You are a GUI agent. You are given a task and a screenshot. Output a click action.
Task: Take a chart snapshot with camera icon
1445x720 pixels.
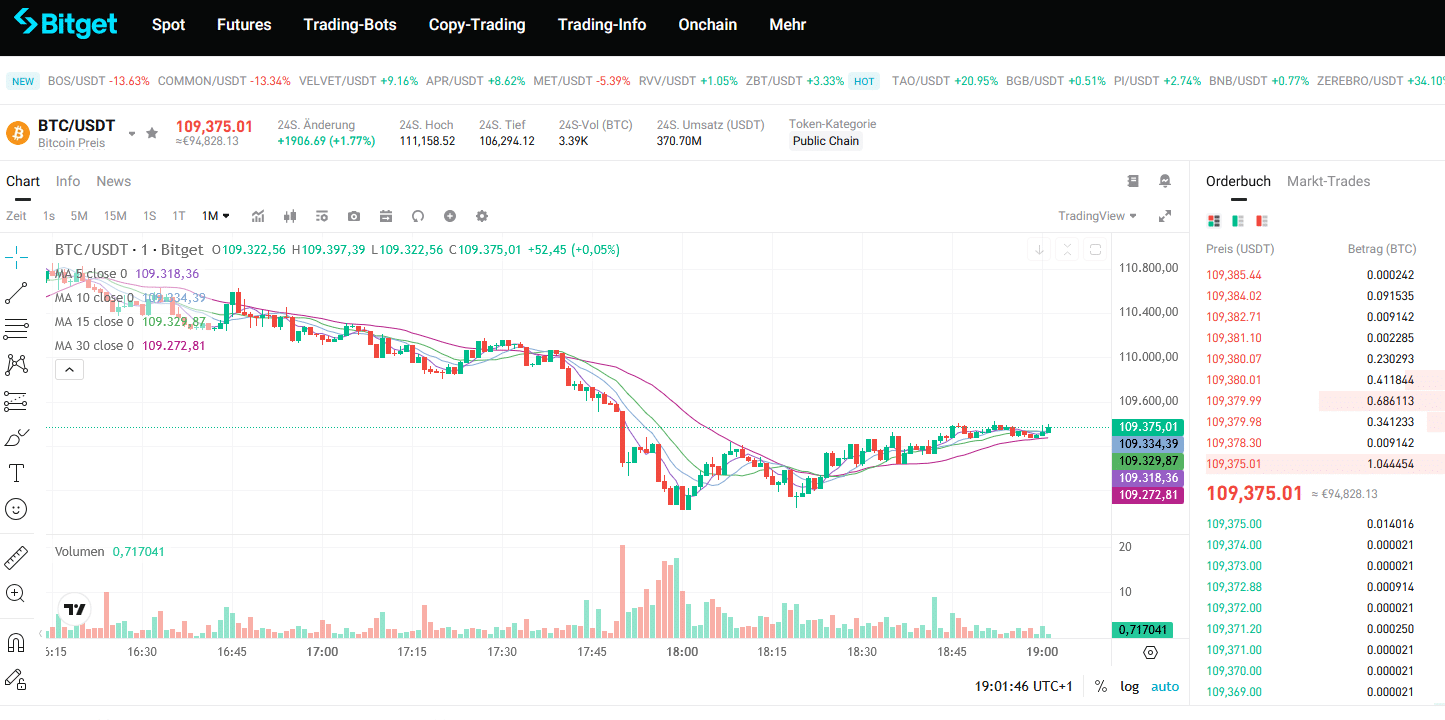[354, 216]
